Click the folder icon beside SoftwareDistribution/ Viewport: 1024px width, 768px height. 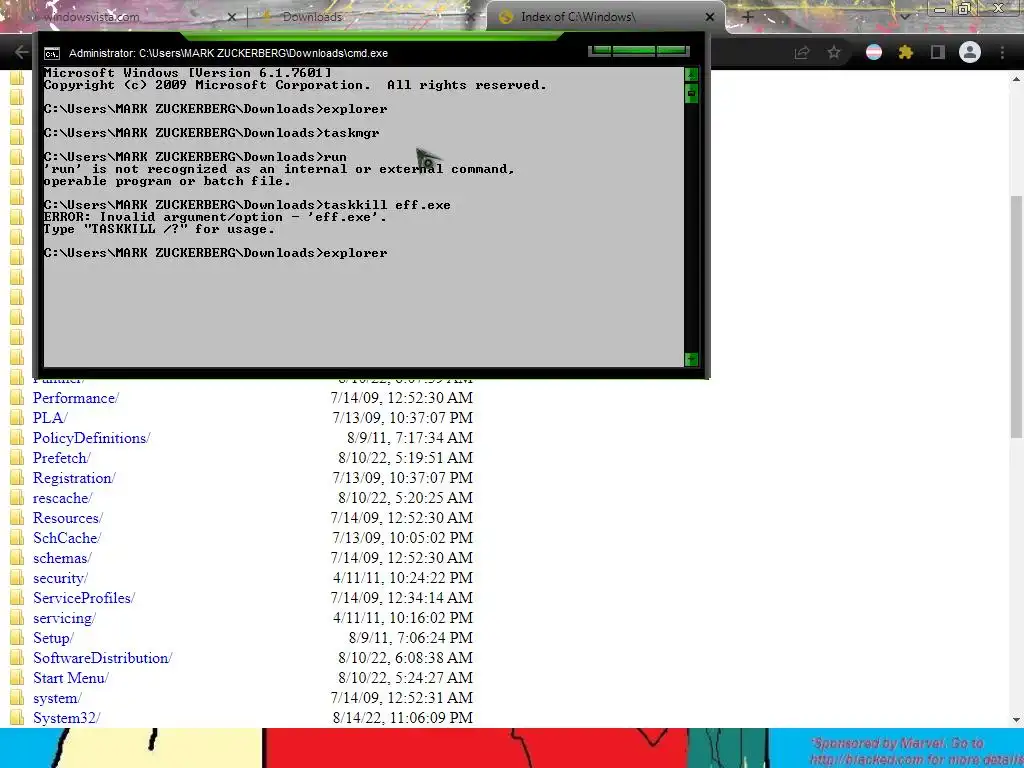pyautogui.click(x=17, y=658)
